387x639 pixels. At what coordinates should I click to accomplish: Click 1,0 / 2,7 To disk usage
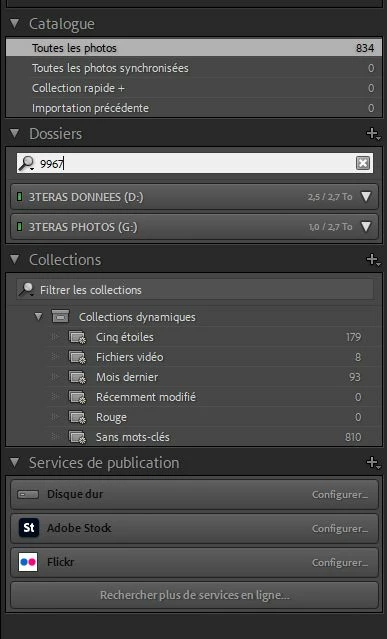click(330, 227)
